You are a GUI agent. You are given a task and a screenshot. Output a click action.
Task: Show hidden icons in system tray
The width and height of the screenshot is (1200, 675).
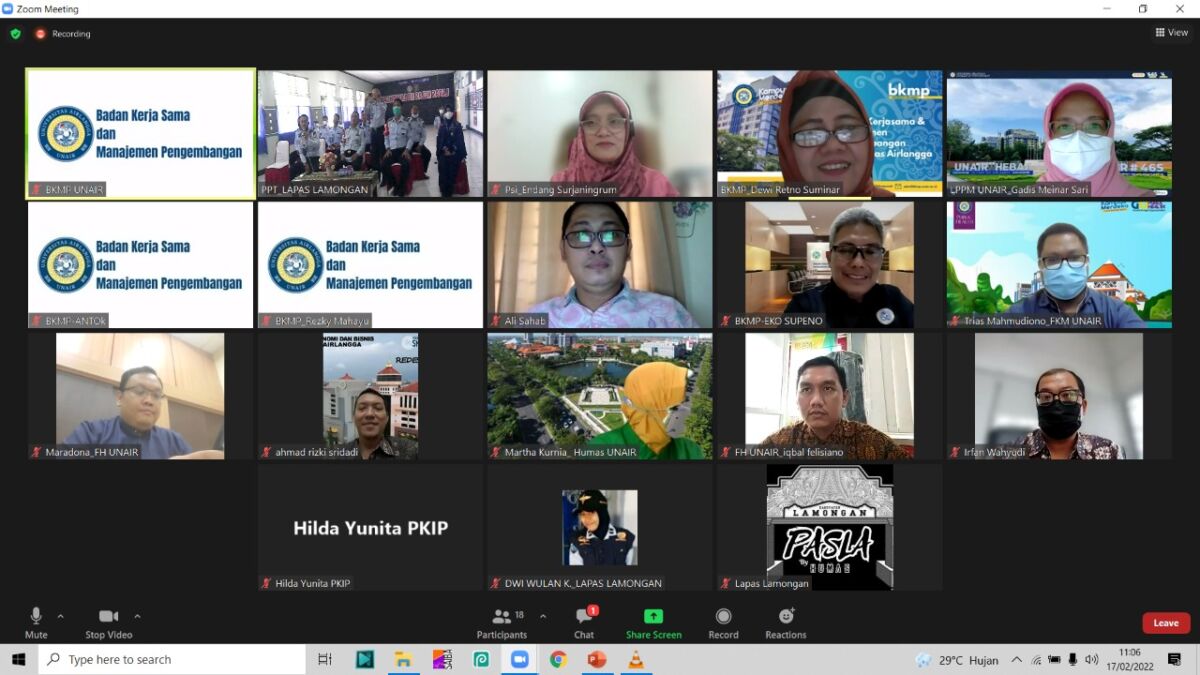1017,660
